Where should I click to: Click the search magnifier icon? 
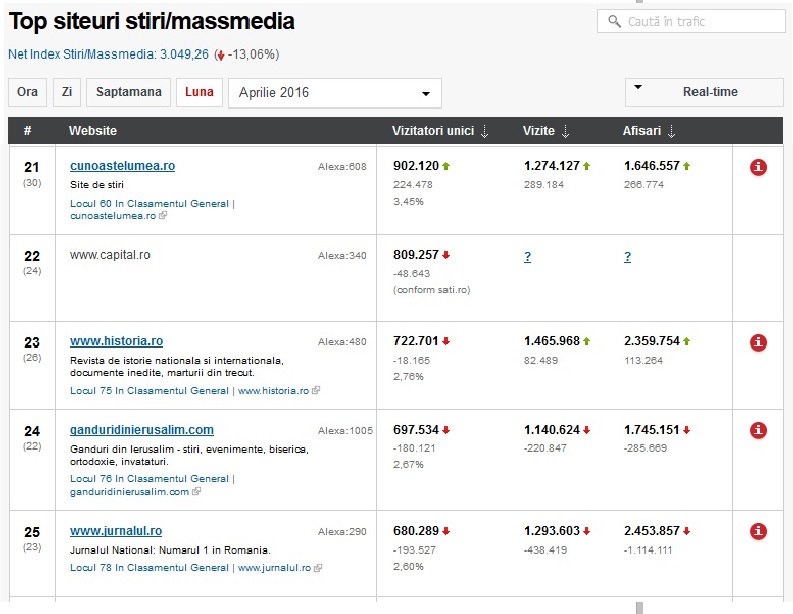(614, 21)
